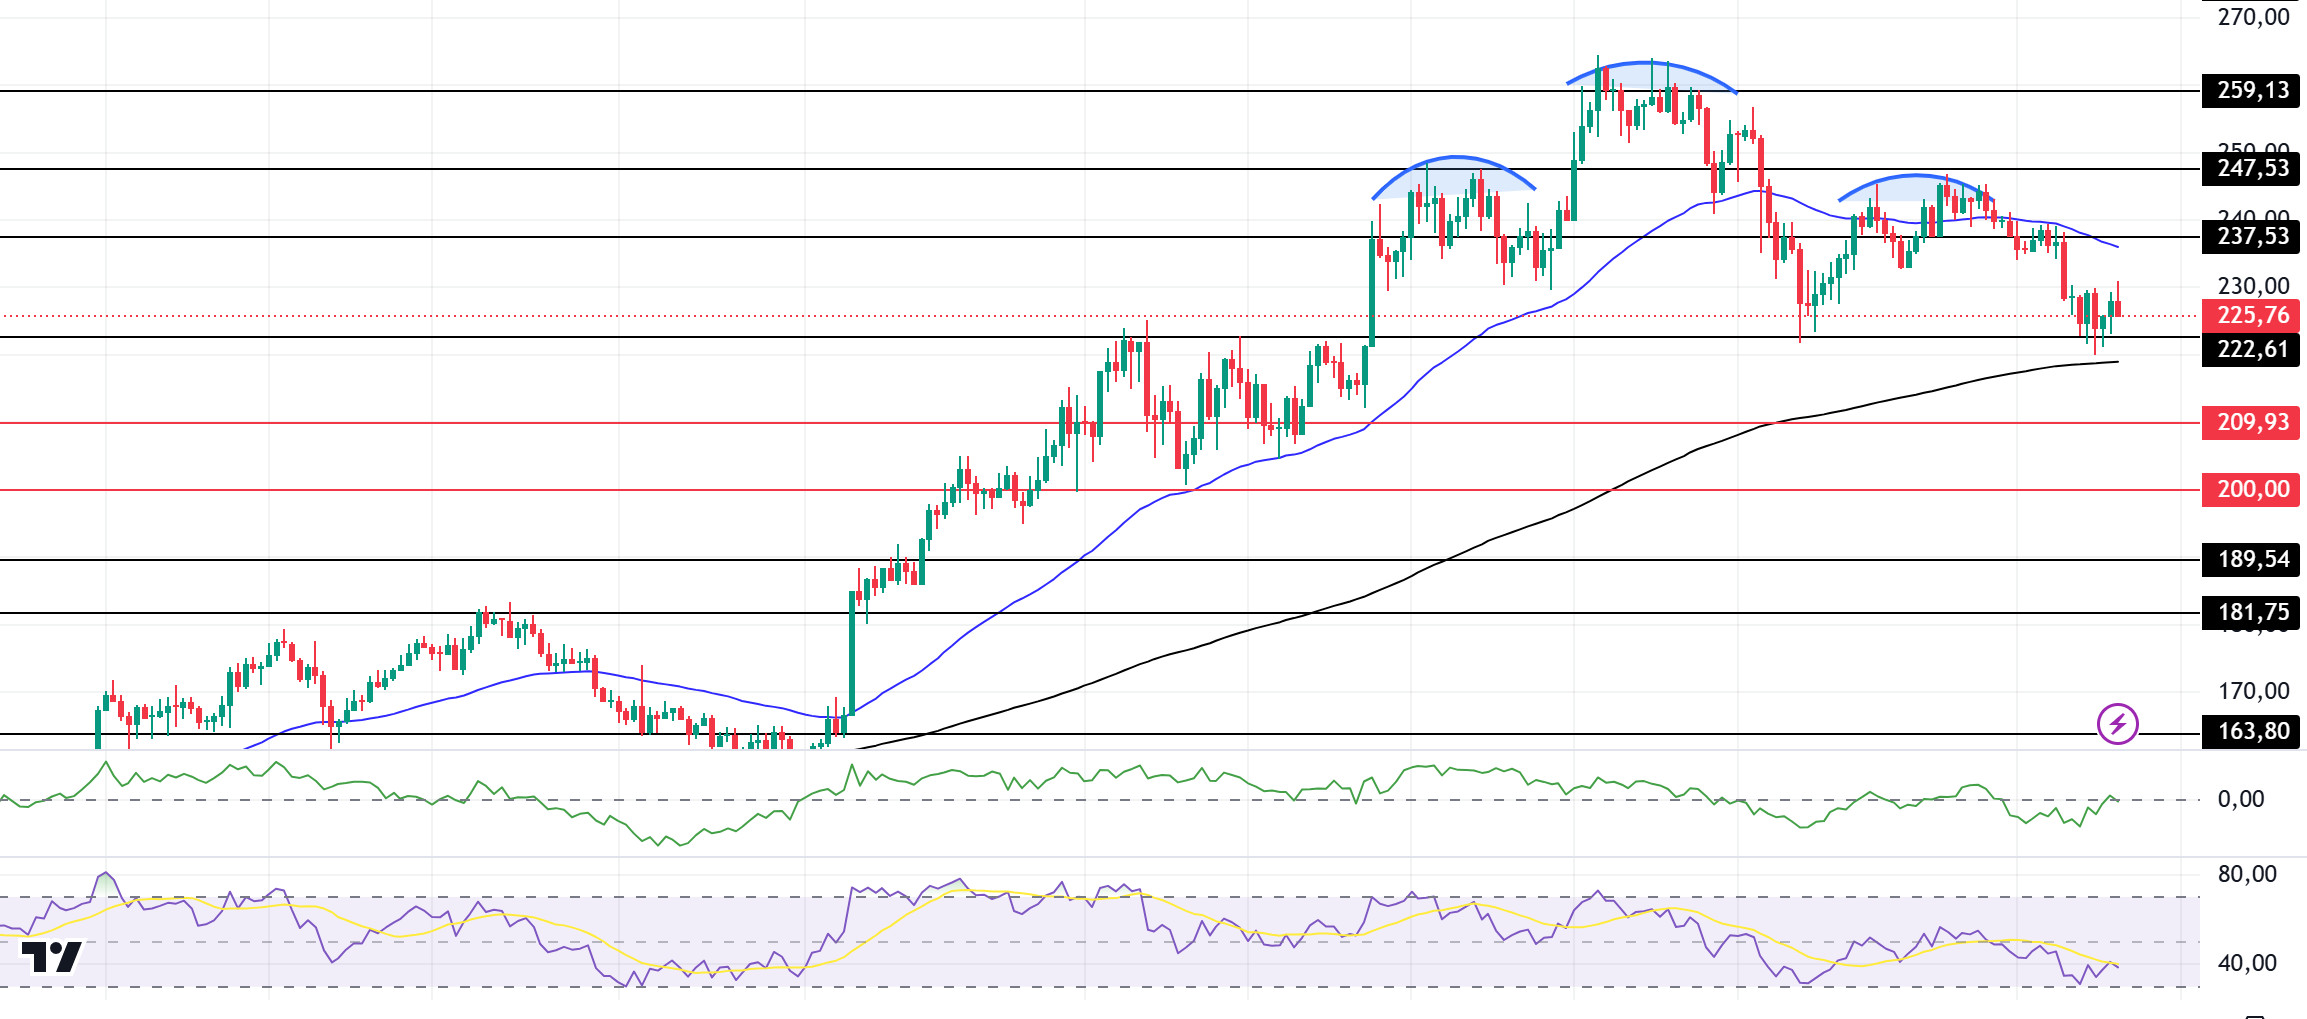Select the 189,54 price level label
This screenshot has height=1019, width=2307.
2251,560
